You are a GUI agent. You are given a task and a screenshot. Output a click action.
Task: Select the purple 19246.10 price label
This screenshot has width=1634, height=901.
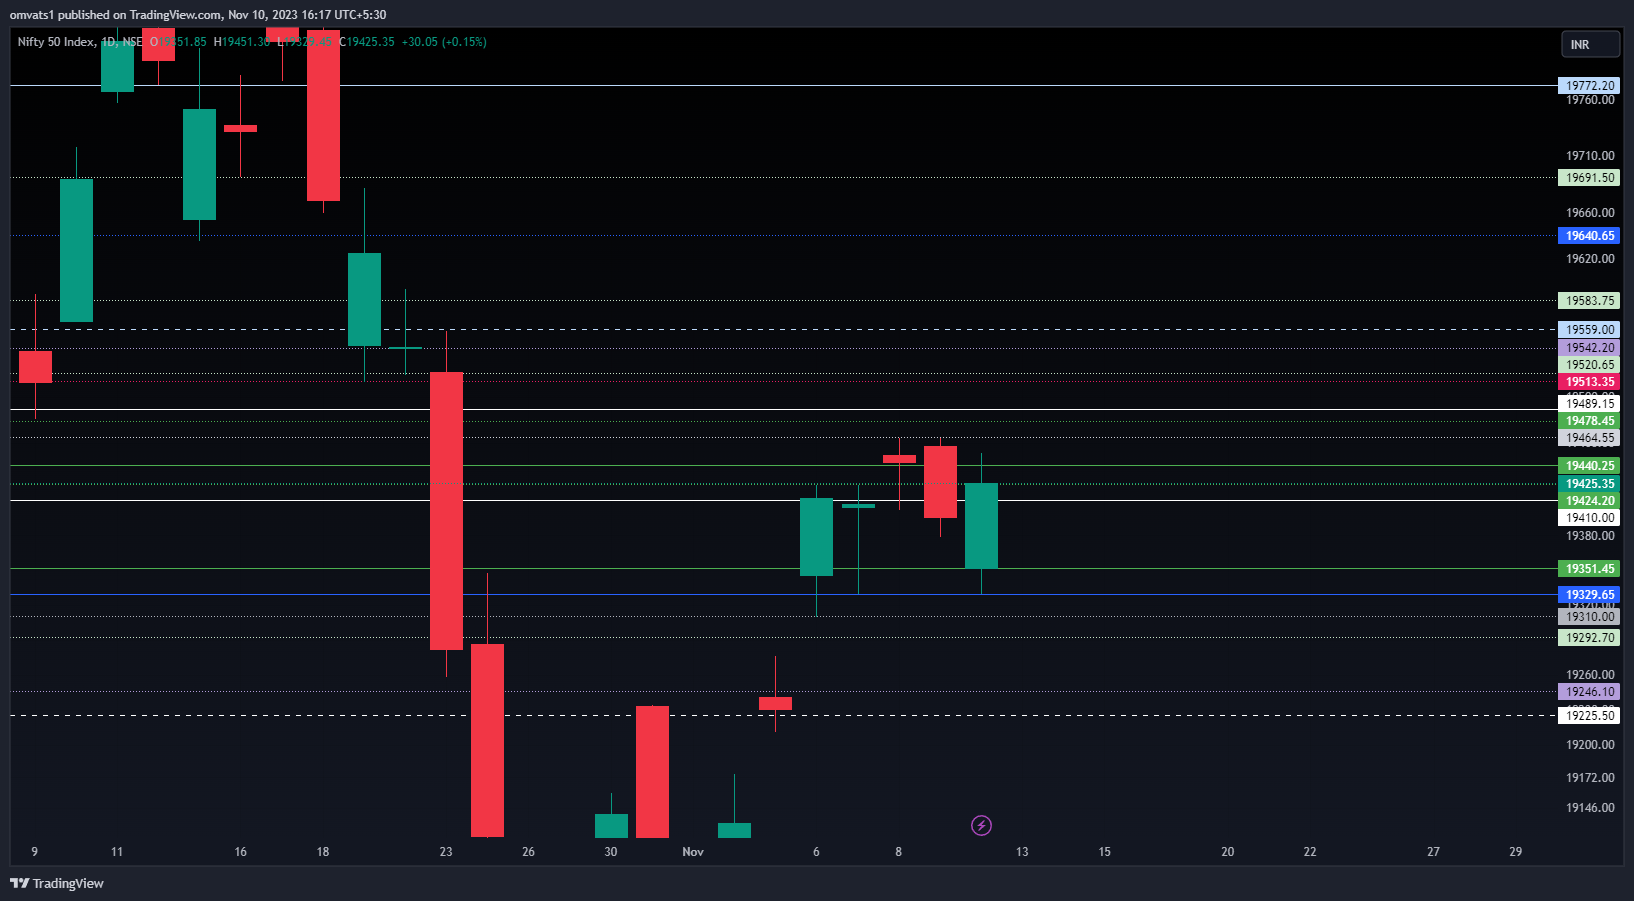click(x=1589, y=692)
